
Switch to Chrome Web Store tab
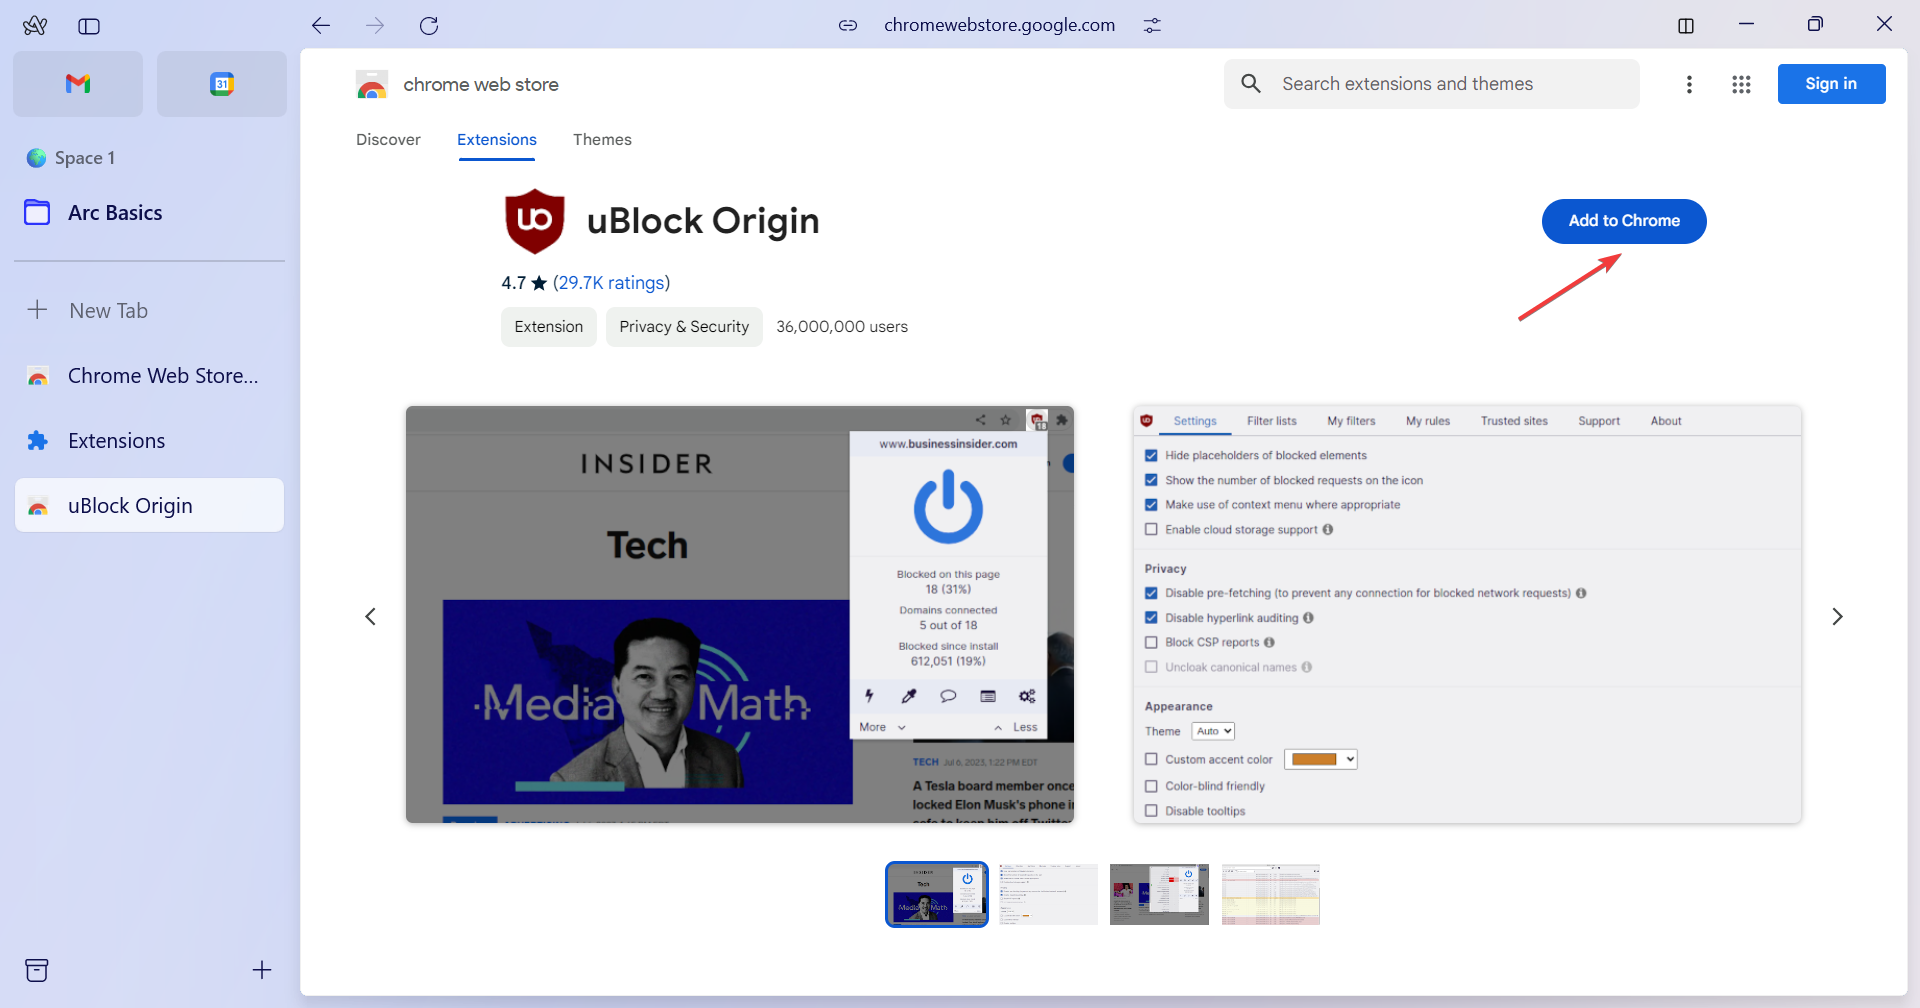click(150, 376)
